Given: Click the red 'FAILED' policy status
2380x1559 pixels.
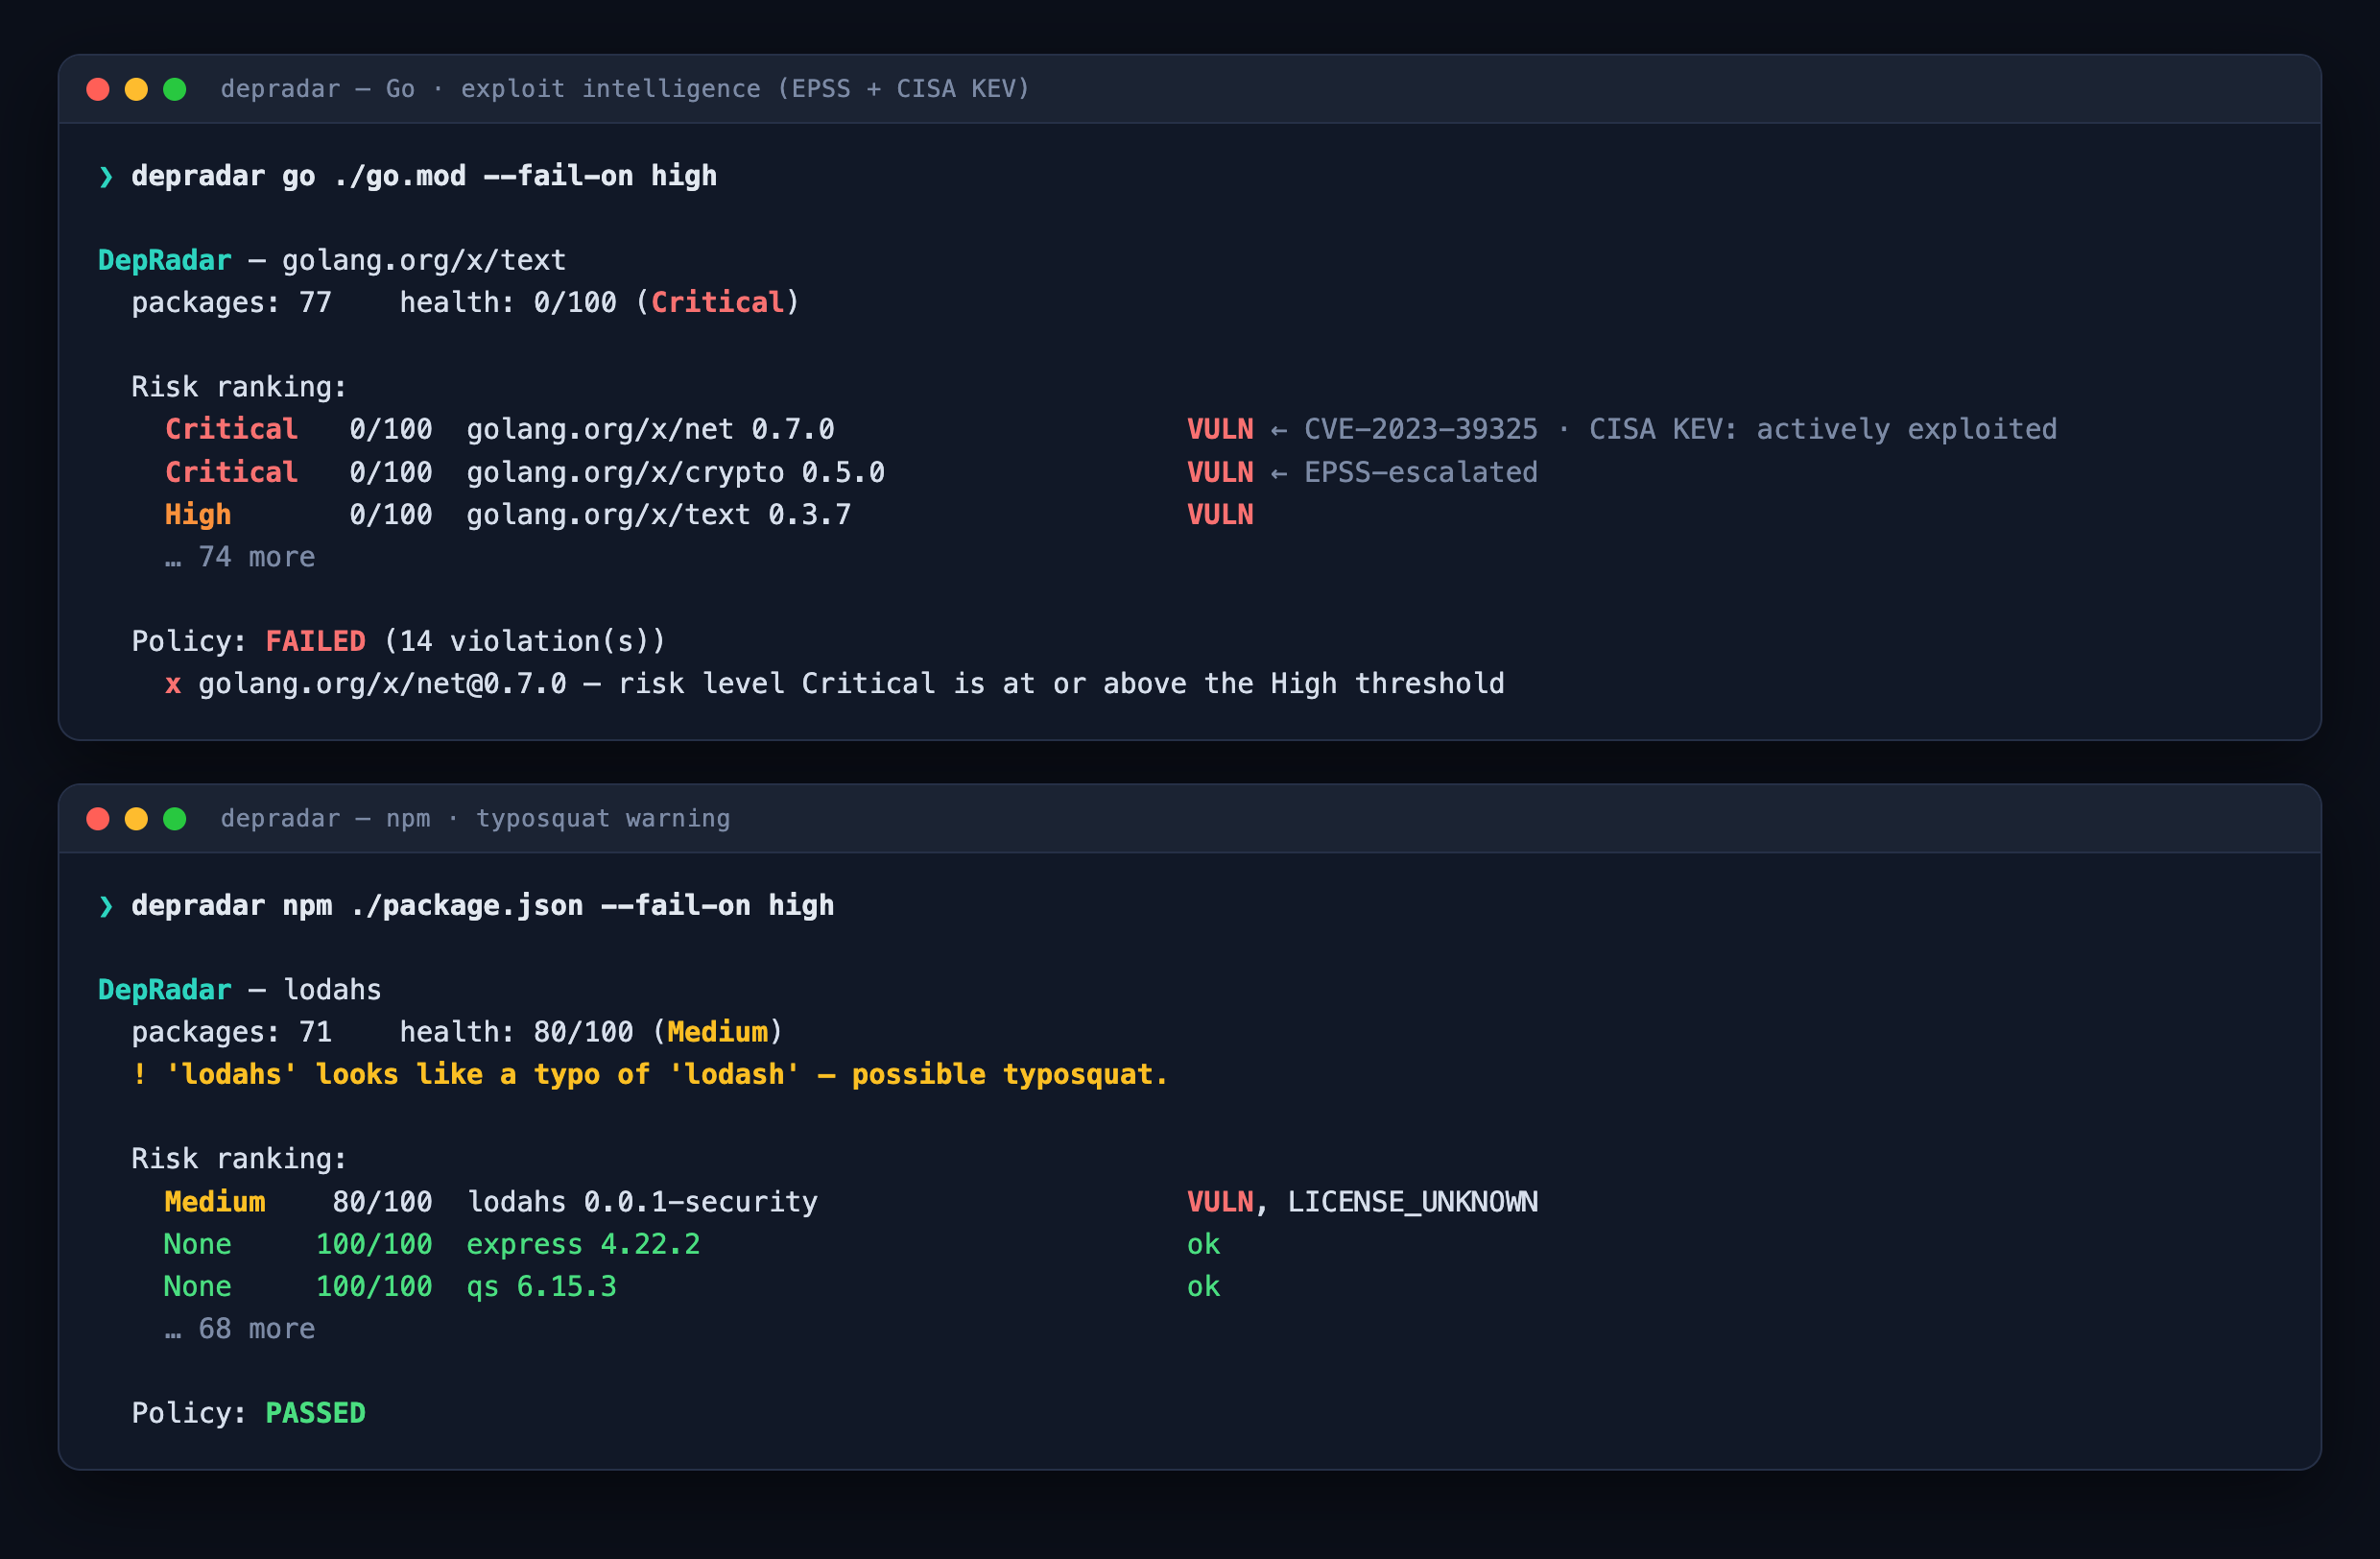Looking at the screenshot, I should point(316,642).
